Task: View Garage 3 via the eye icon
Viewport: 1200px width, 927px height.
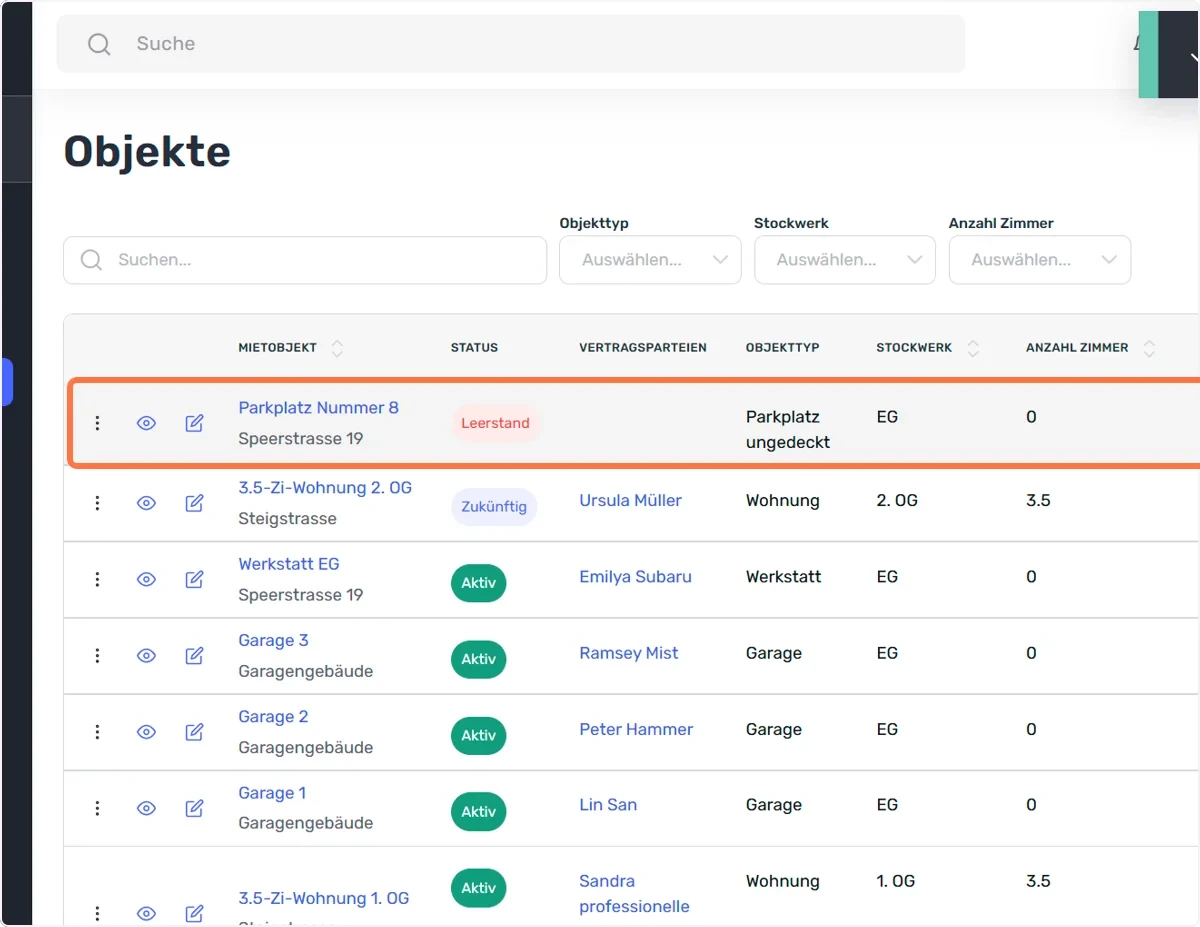Action: tap(146, 656)
